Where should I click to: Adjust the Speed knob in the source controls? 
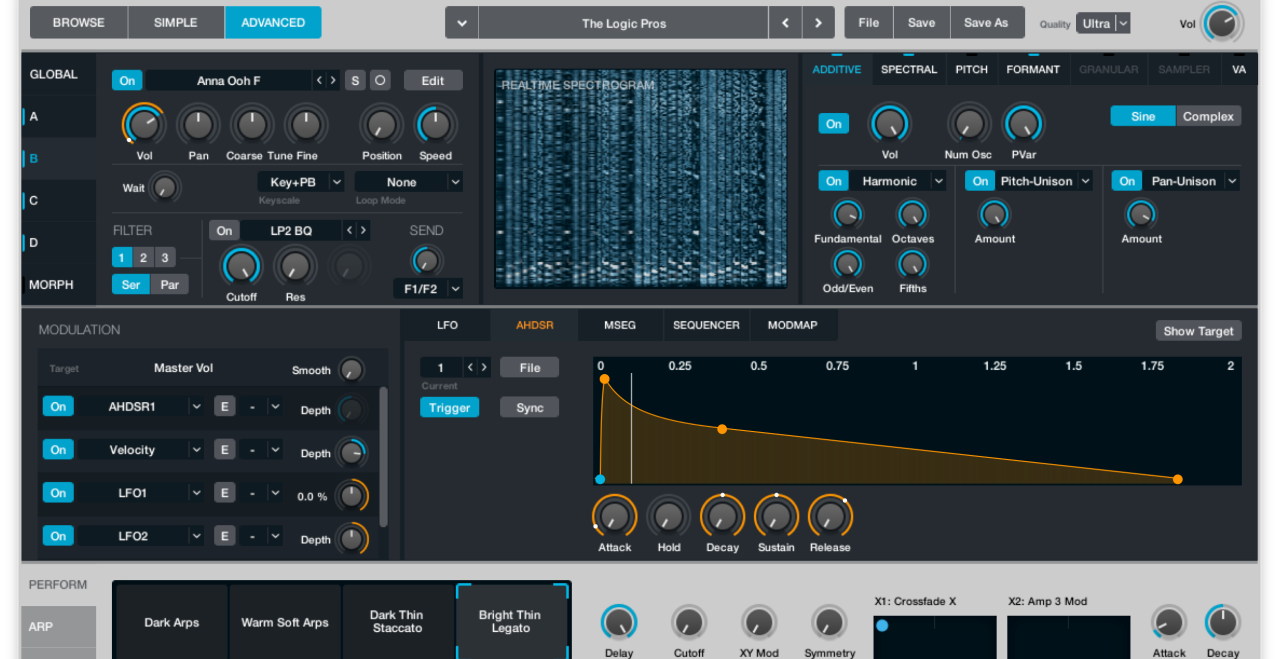coord(434,124)
